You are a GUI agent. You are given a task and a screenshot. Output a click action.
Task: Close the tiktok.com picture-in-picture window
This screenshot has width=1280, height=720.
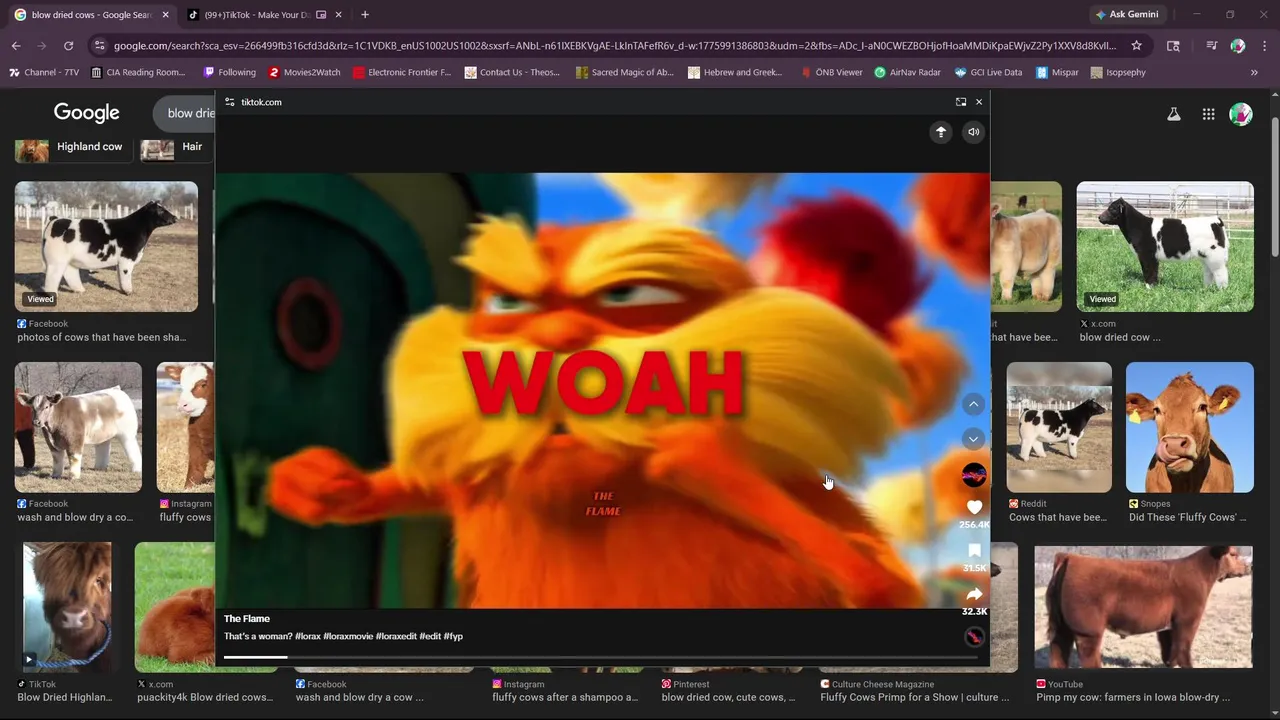click(x=979, y=102)
